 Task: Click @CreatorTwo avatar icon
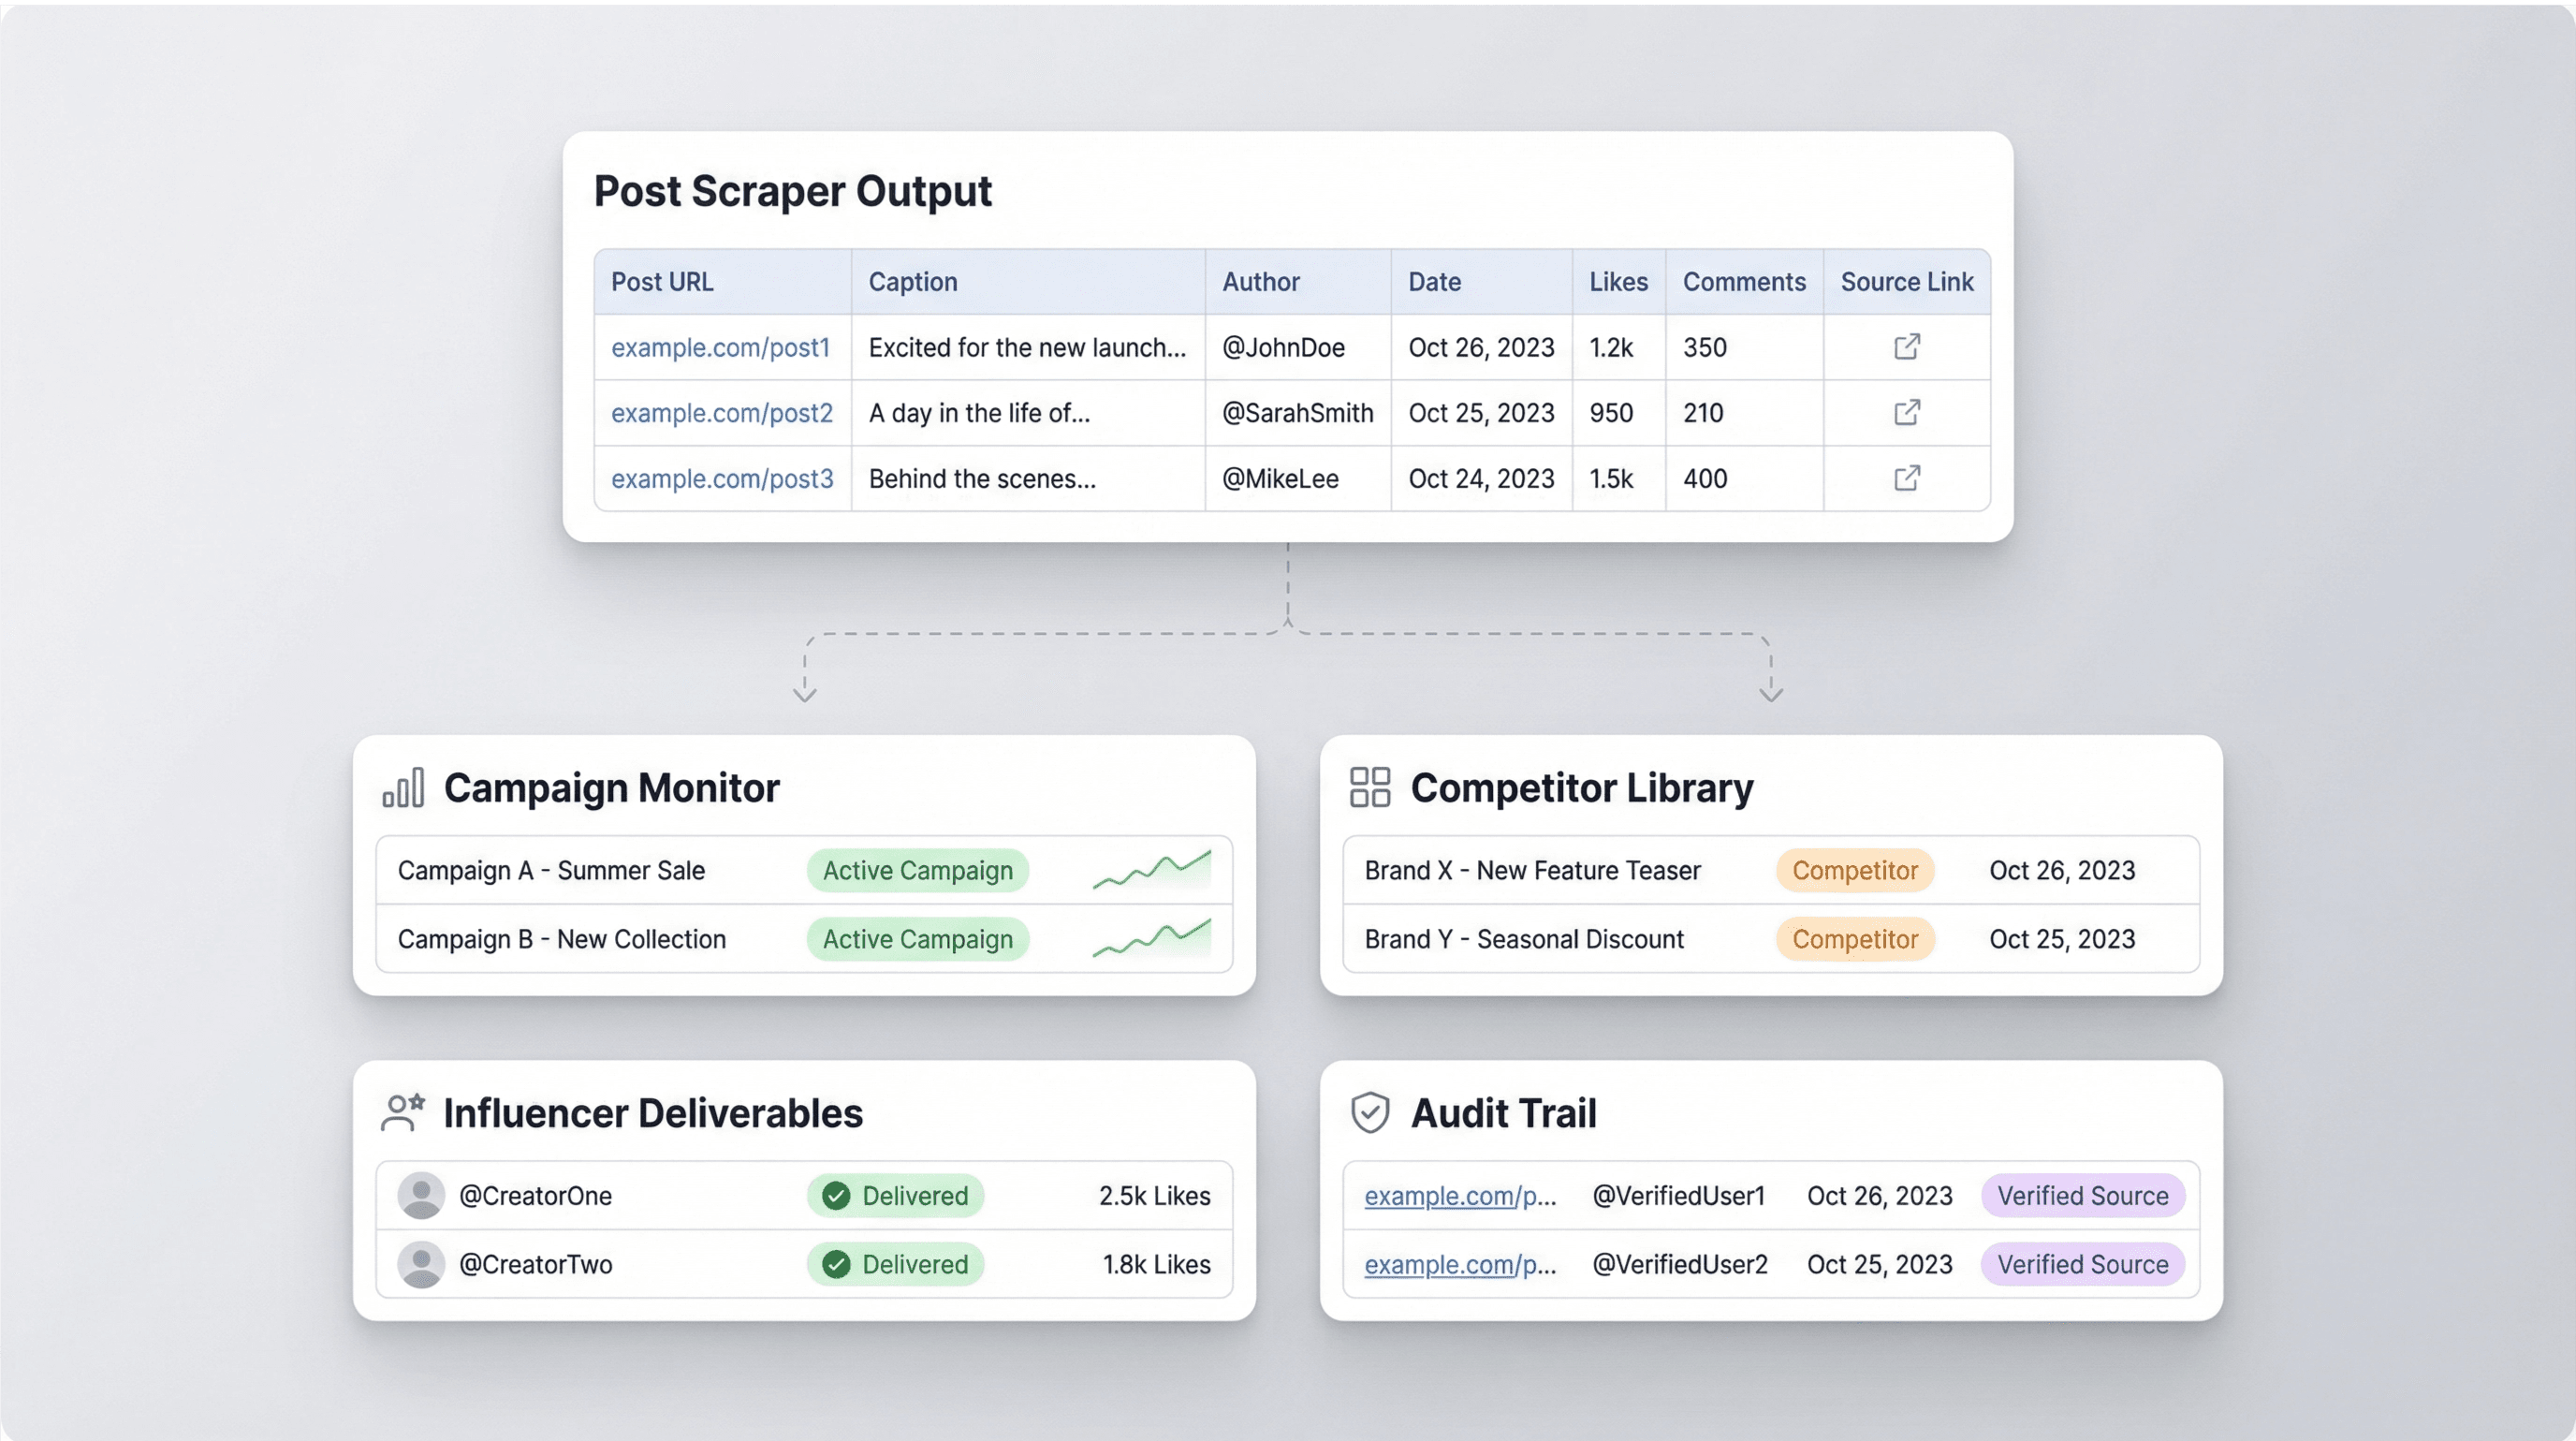[x=421, y=1264]
